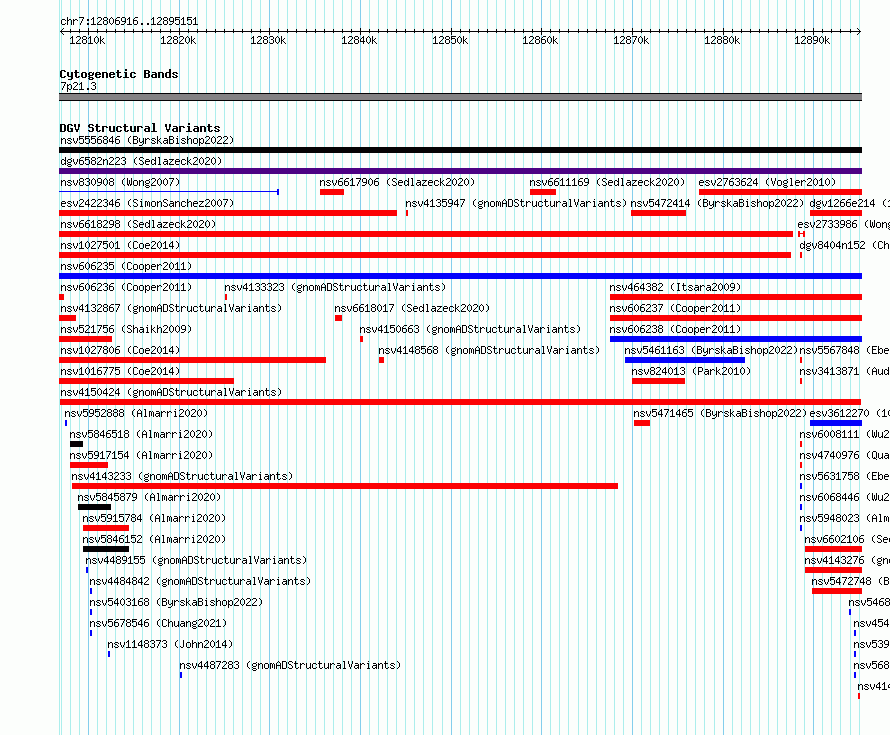Click nsv5403168 (ByrskaBishop2022) label
890x735 pixels.
point(176,602)
